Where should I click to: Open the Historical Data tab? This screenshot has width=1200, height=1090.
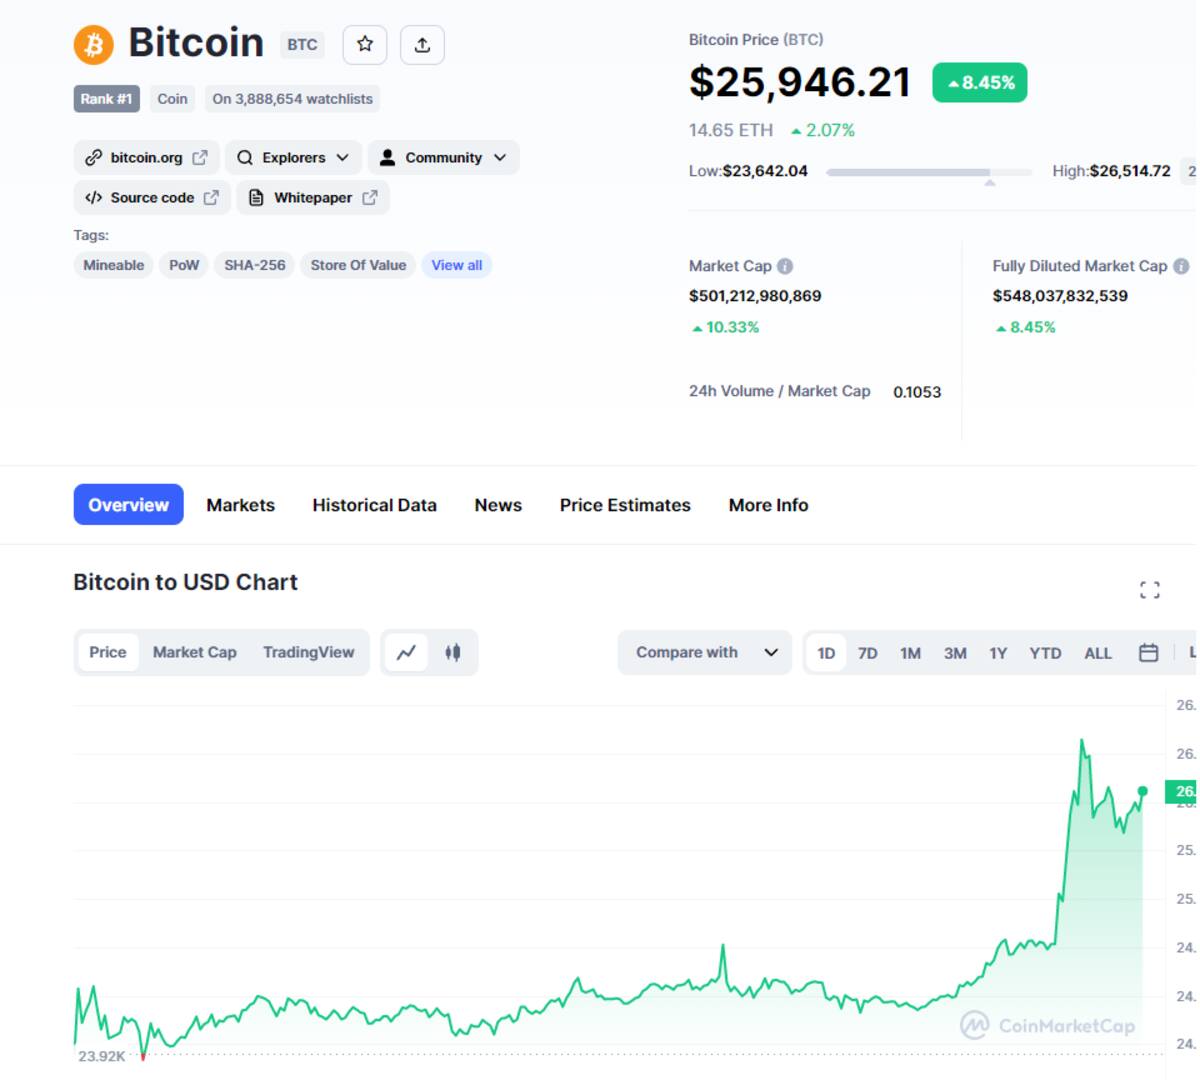(x=374, y=505)
